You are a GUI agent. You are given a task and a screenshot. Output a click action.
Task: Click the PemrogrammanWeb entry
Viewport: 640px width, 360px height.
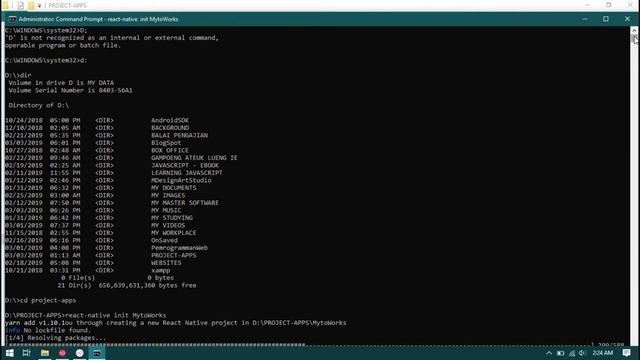[179, 248]
